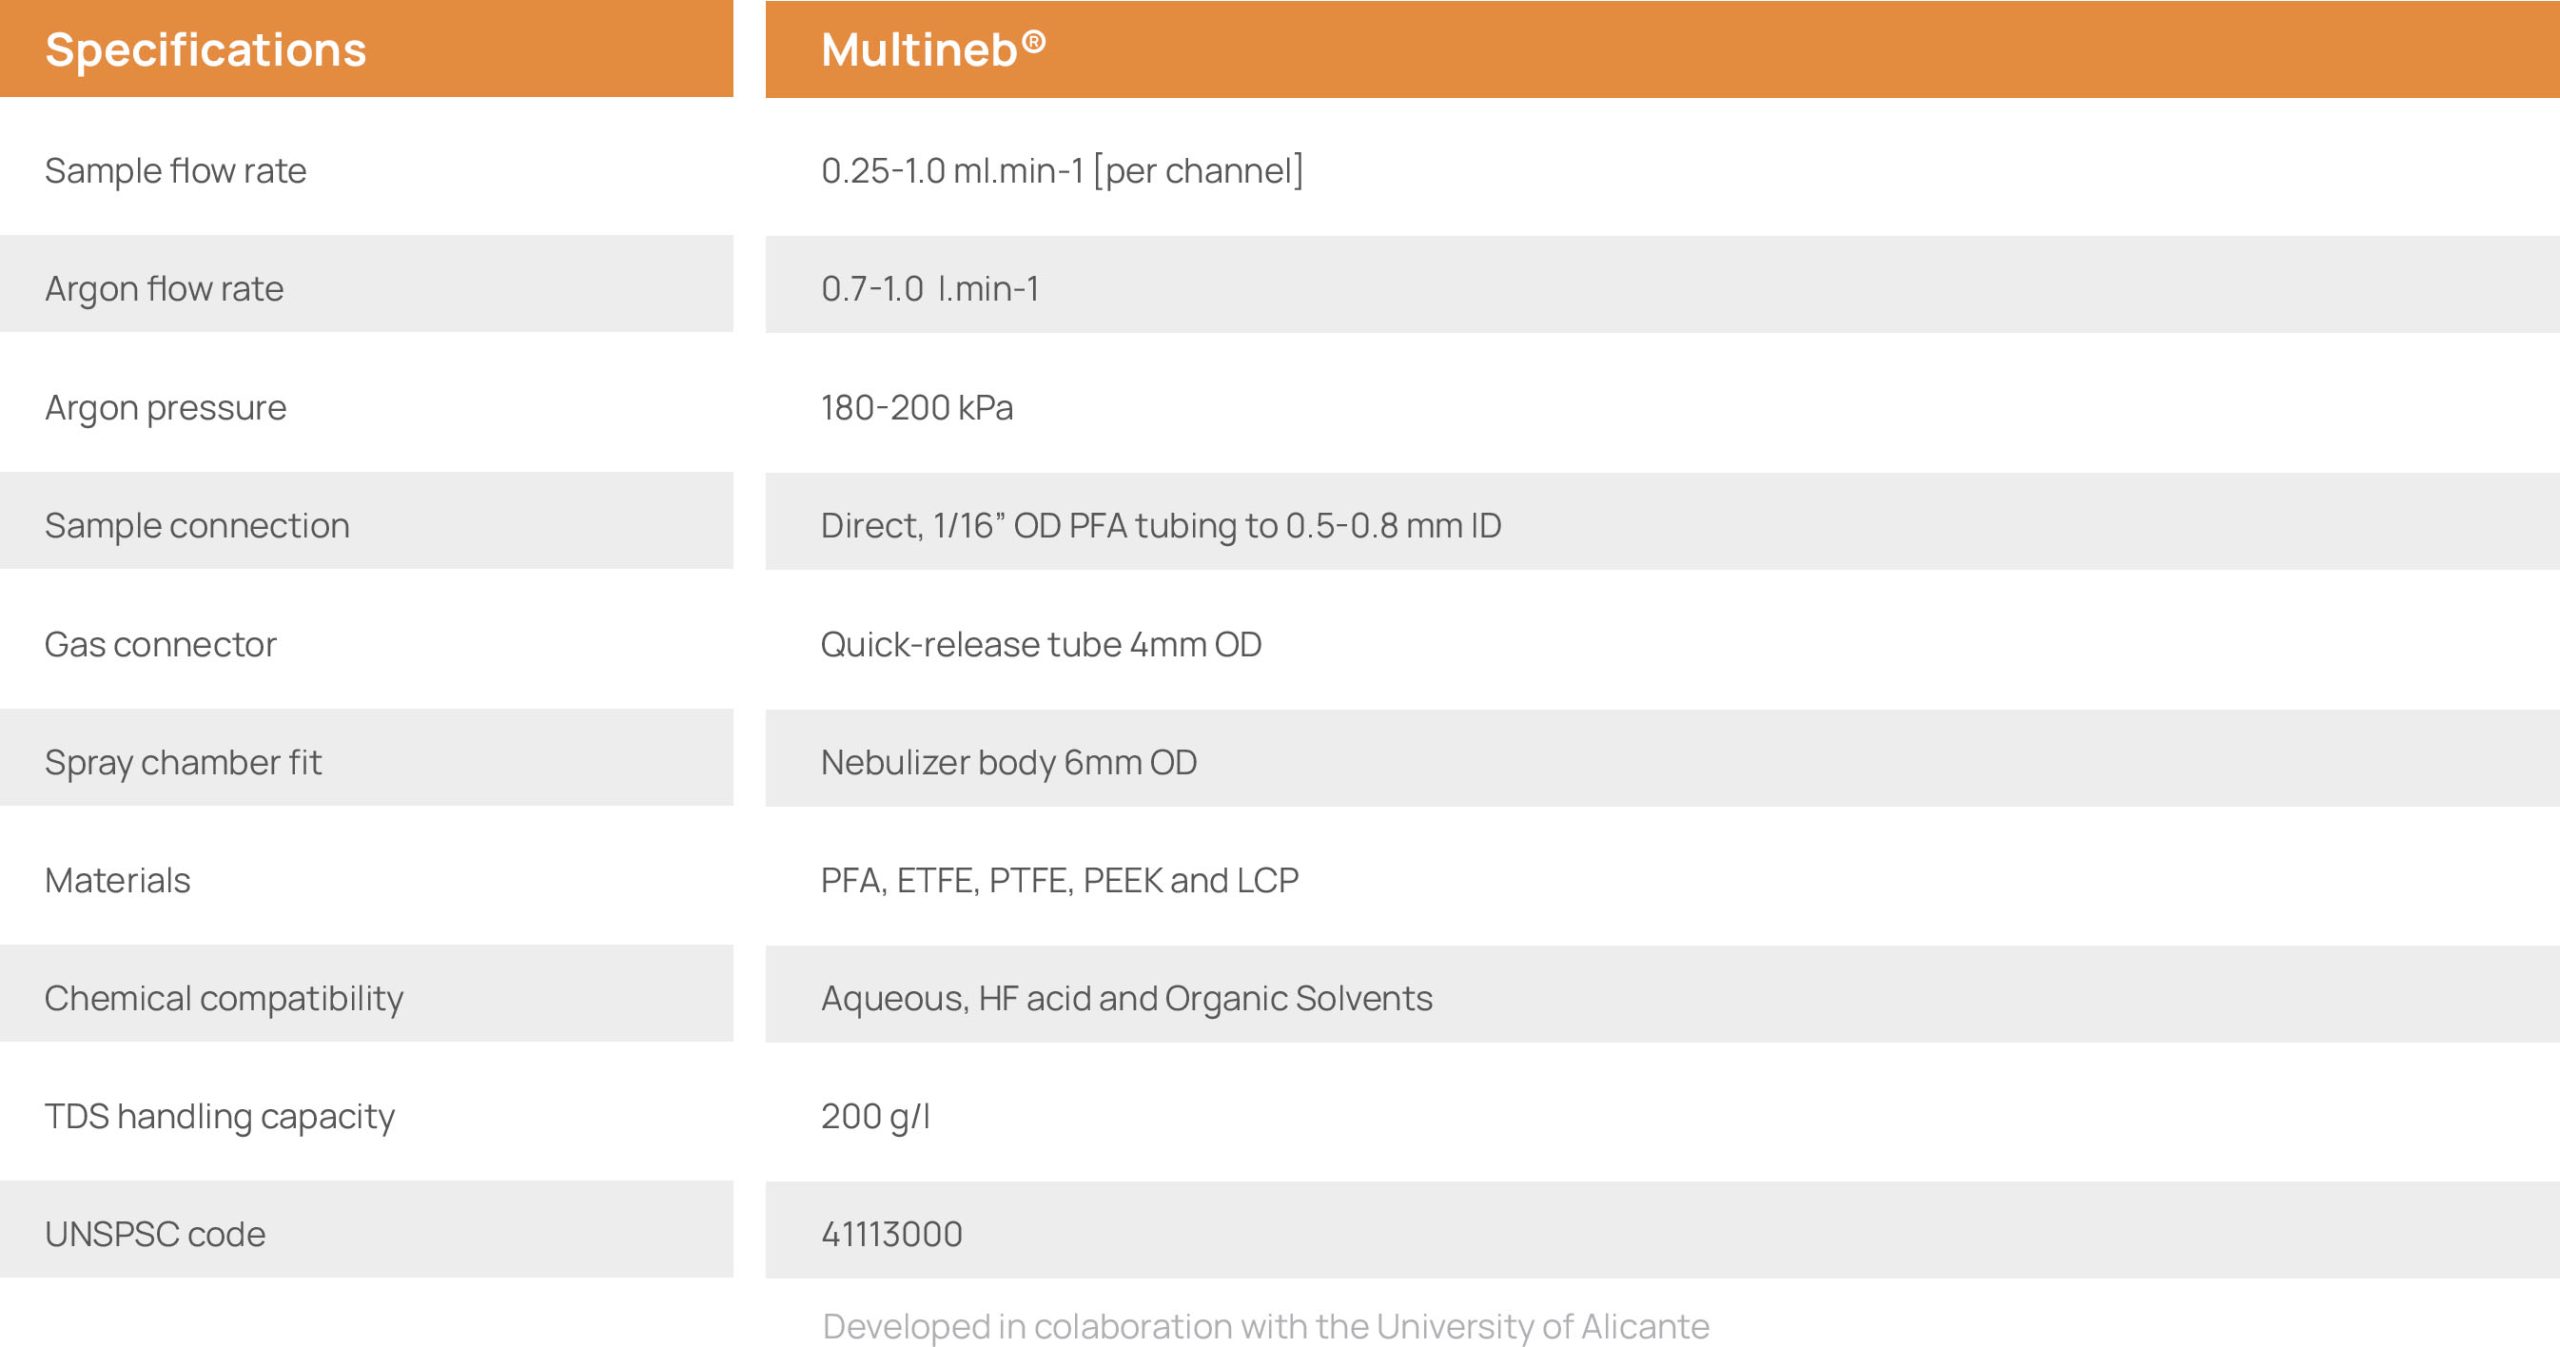Click the Multineb column header

932,50
